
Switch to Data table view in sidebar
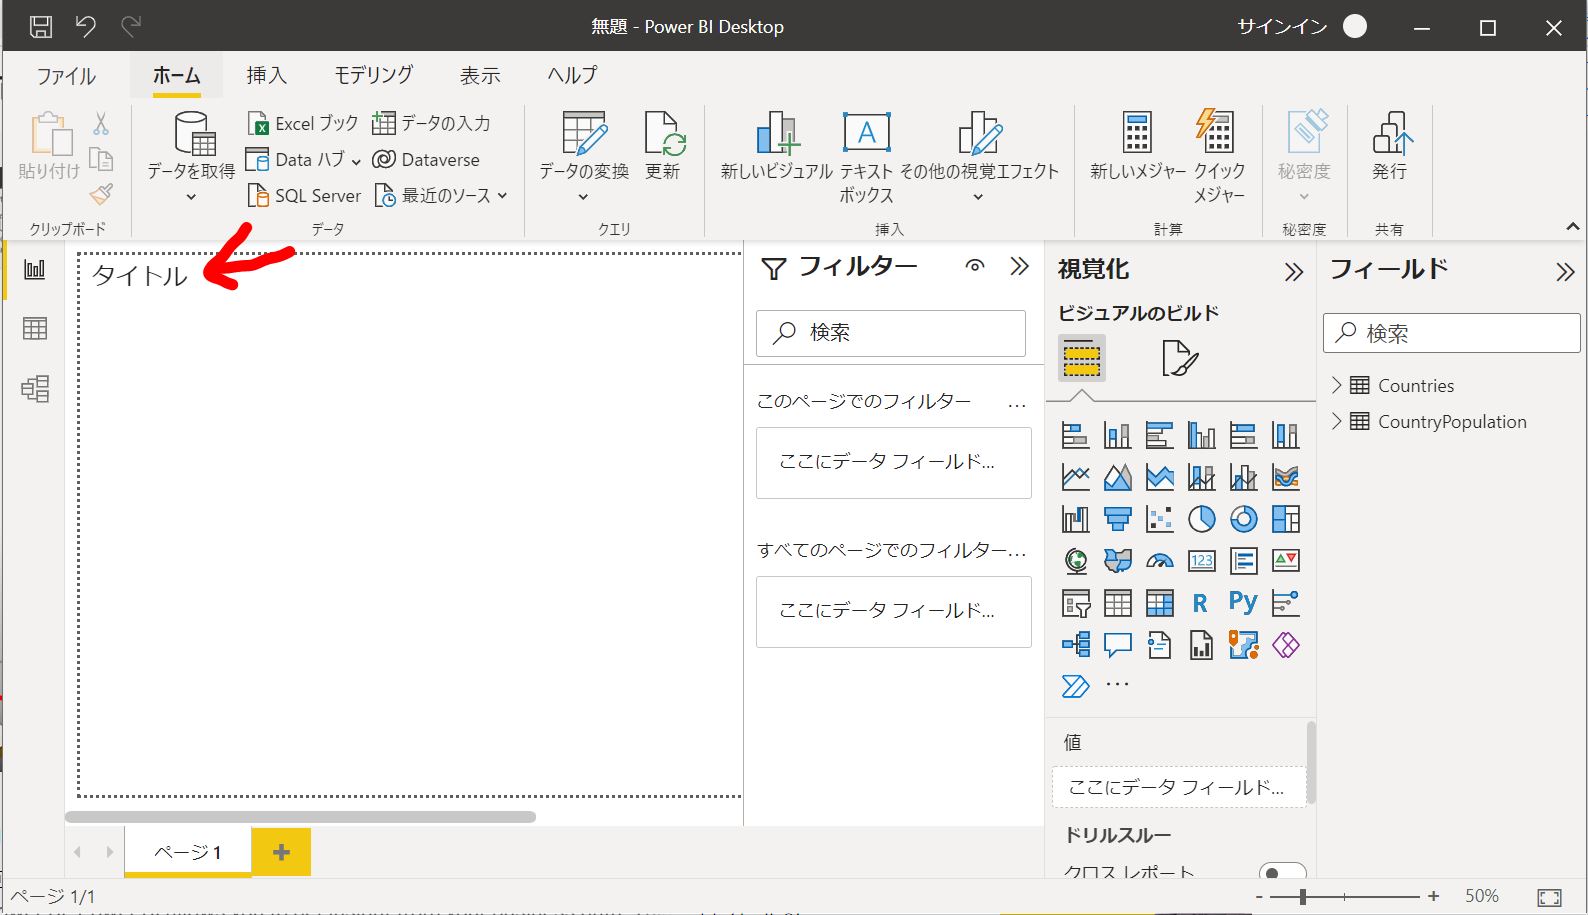pyautogui.click(x=35, y=328)
